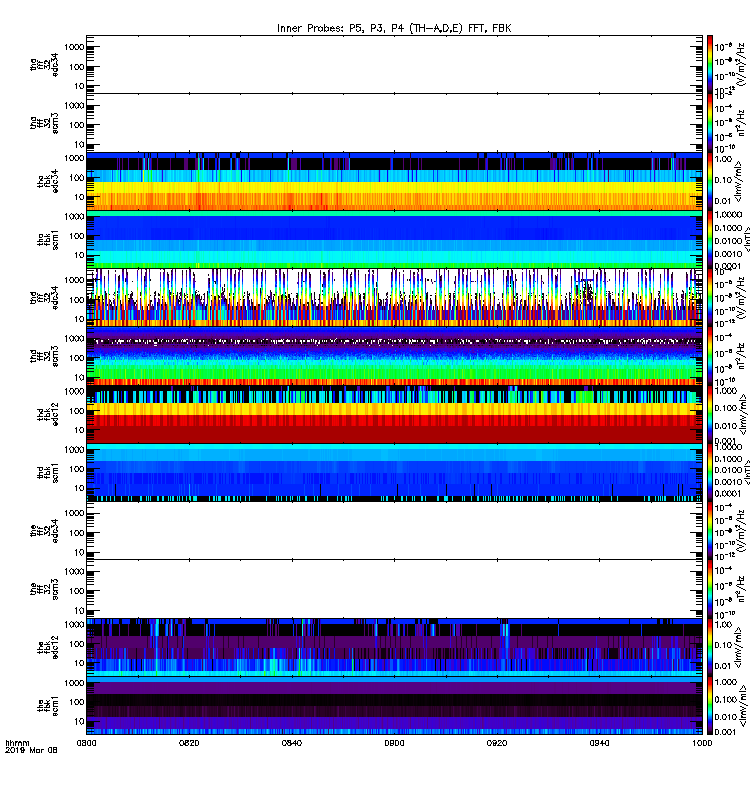Screen dimensions: 750x800
Task: Click the thd fff edc34 spectrogram panel
Action: point(394,298)
